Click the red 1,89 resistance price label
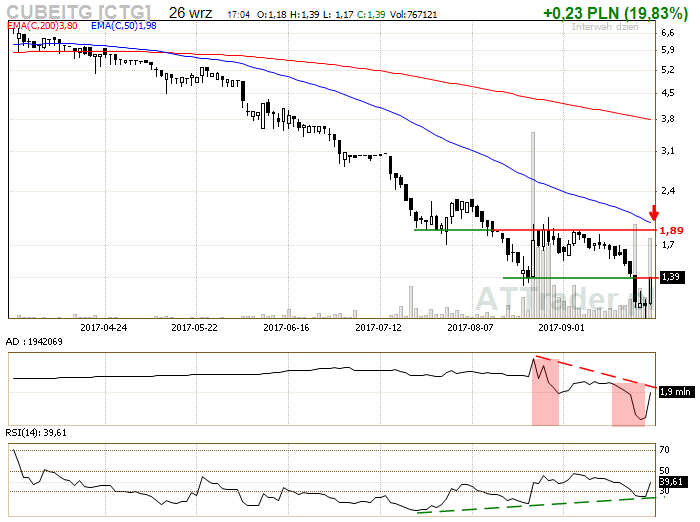This screenshot has height=522, width=700. point(672,230)
